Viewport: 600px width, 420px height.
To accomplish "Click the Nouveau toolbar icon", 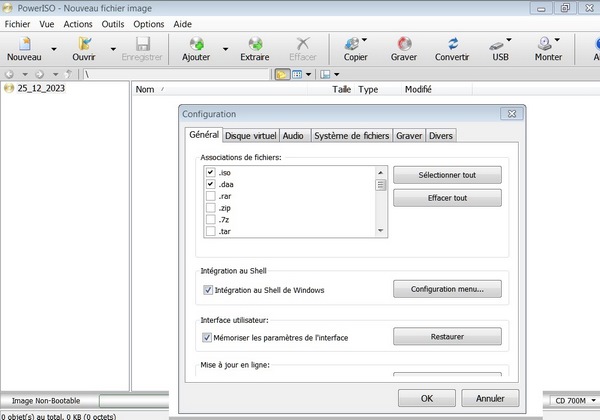I will [x=25, y=44].
